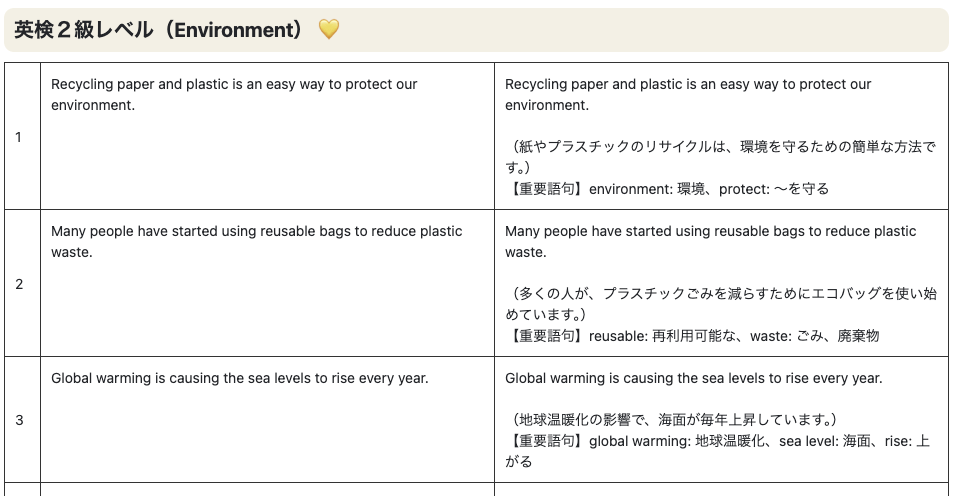Click the left-column sentence about reusable bags
The width and height of the screenshot is (956, 496).
[x=256, y=241]
